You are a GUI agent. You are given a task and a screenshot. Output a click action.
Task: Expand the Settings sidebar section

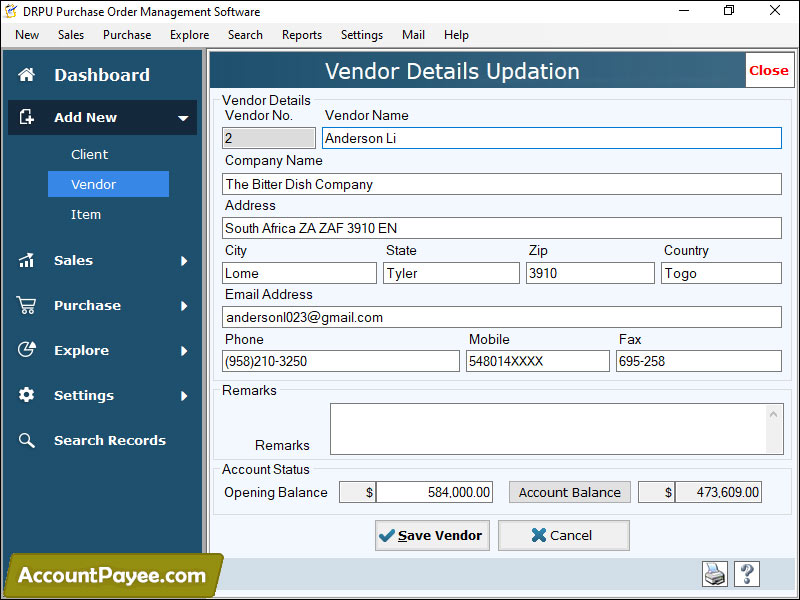pos(183,395)
